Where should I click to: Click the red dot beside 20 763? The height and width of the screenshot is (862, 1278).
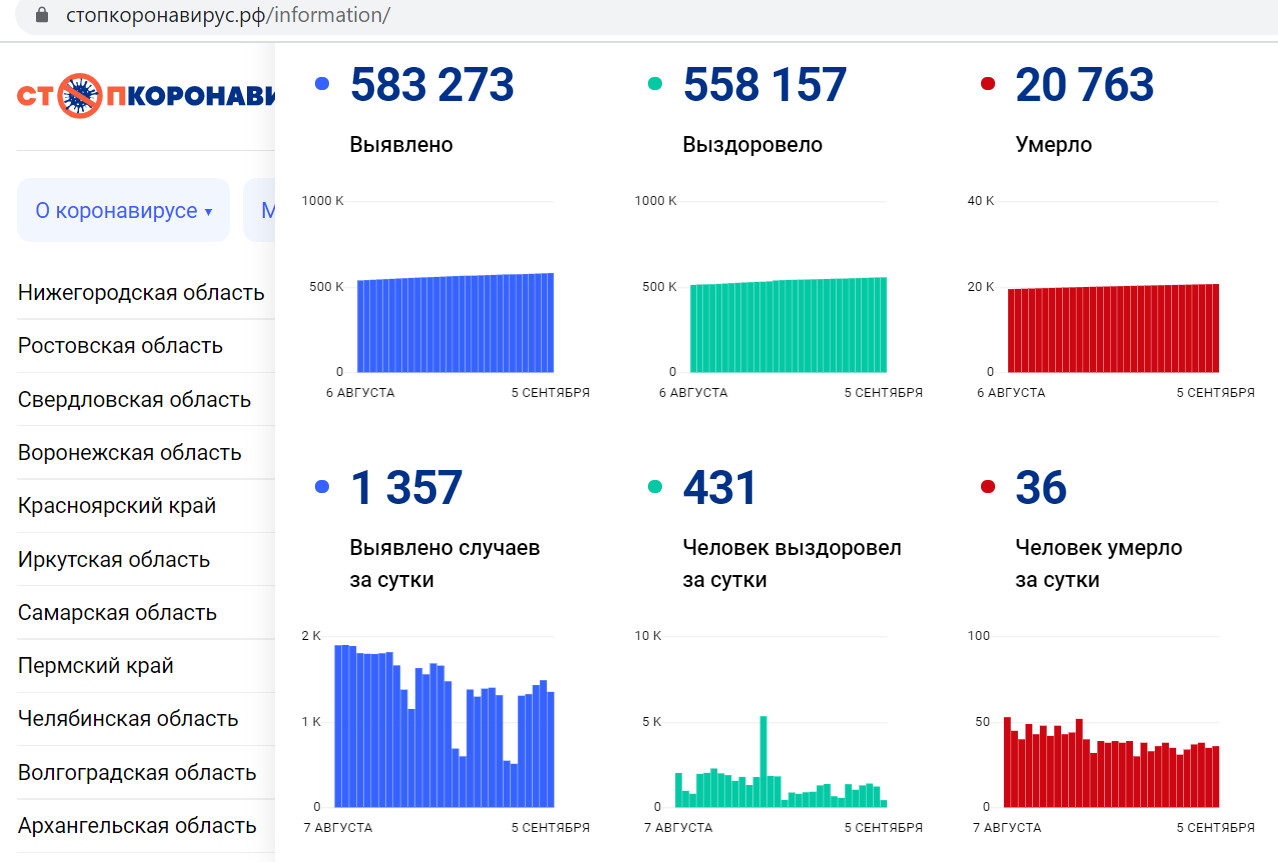[x=988, y=85]
